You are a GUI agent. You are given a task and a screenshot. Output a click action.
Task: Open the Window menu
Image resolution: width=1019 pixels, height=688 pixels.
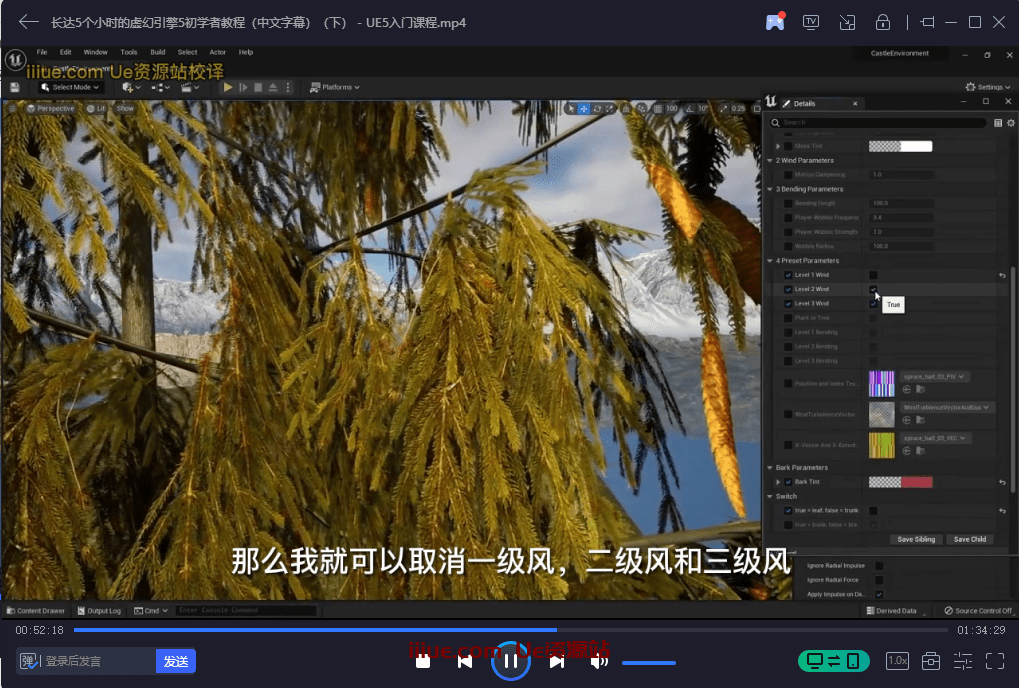tap(96, 52)
